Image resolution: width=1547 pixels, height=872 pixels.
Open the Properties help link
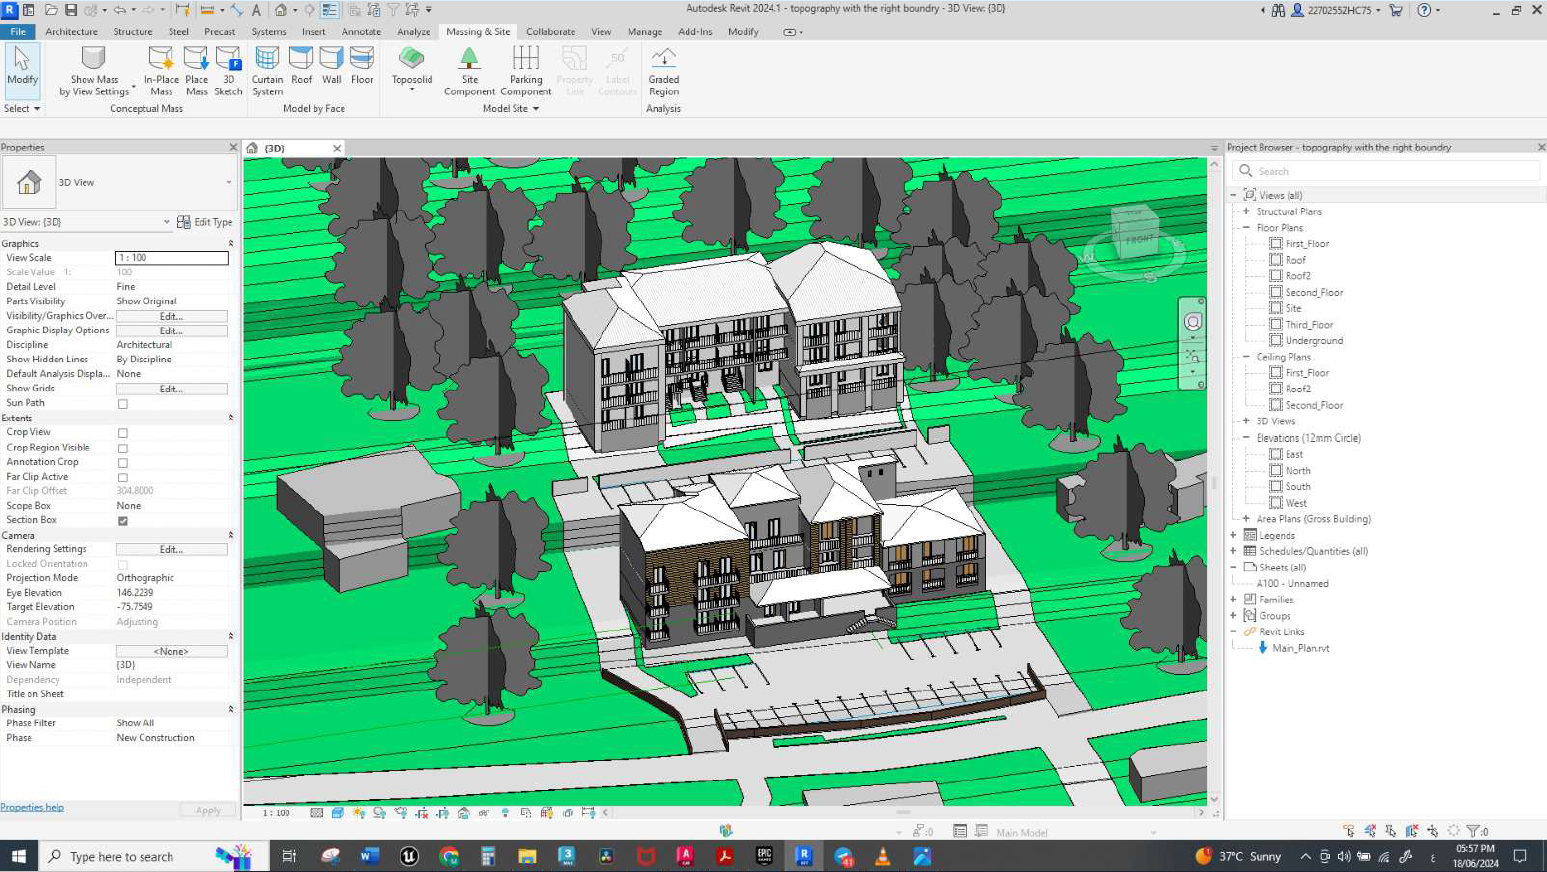click(32, 808)
